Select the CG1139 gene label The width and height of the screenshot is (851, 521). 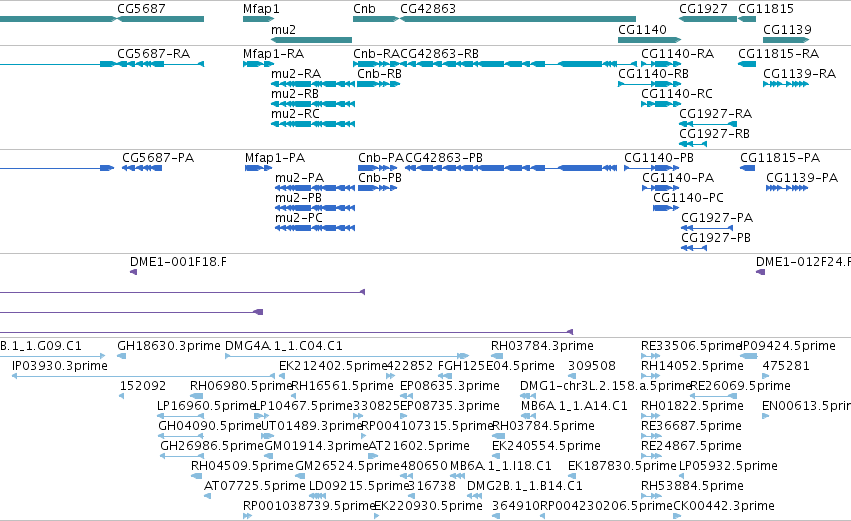[788, 30]
